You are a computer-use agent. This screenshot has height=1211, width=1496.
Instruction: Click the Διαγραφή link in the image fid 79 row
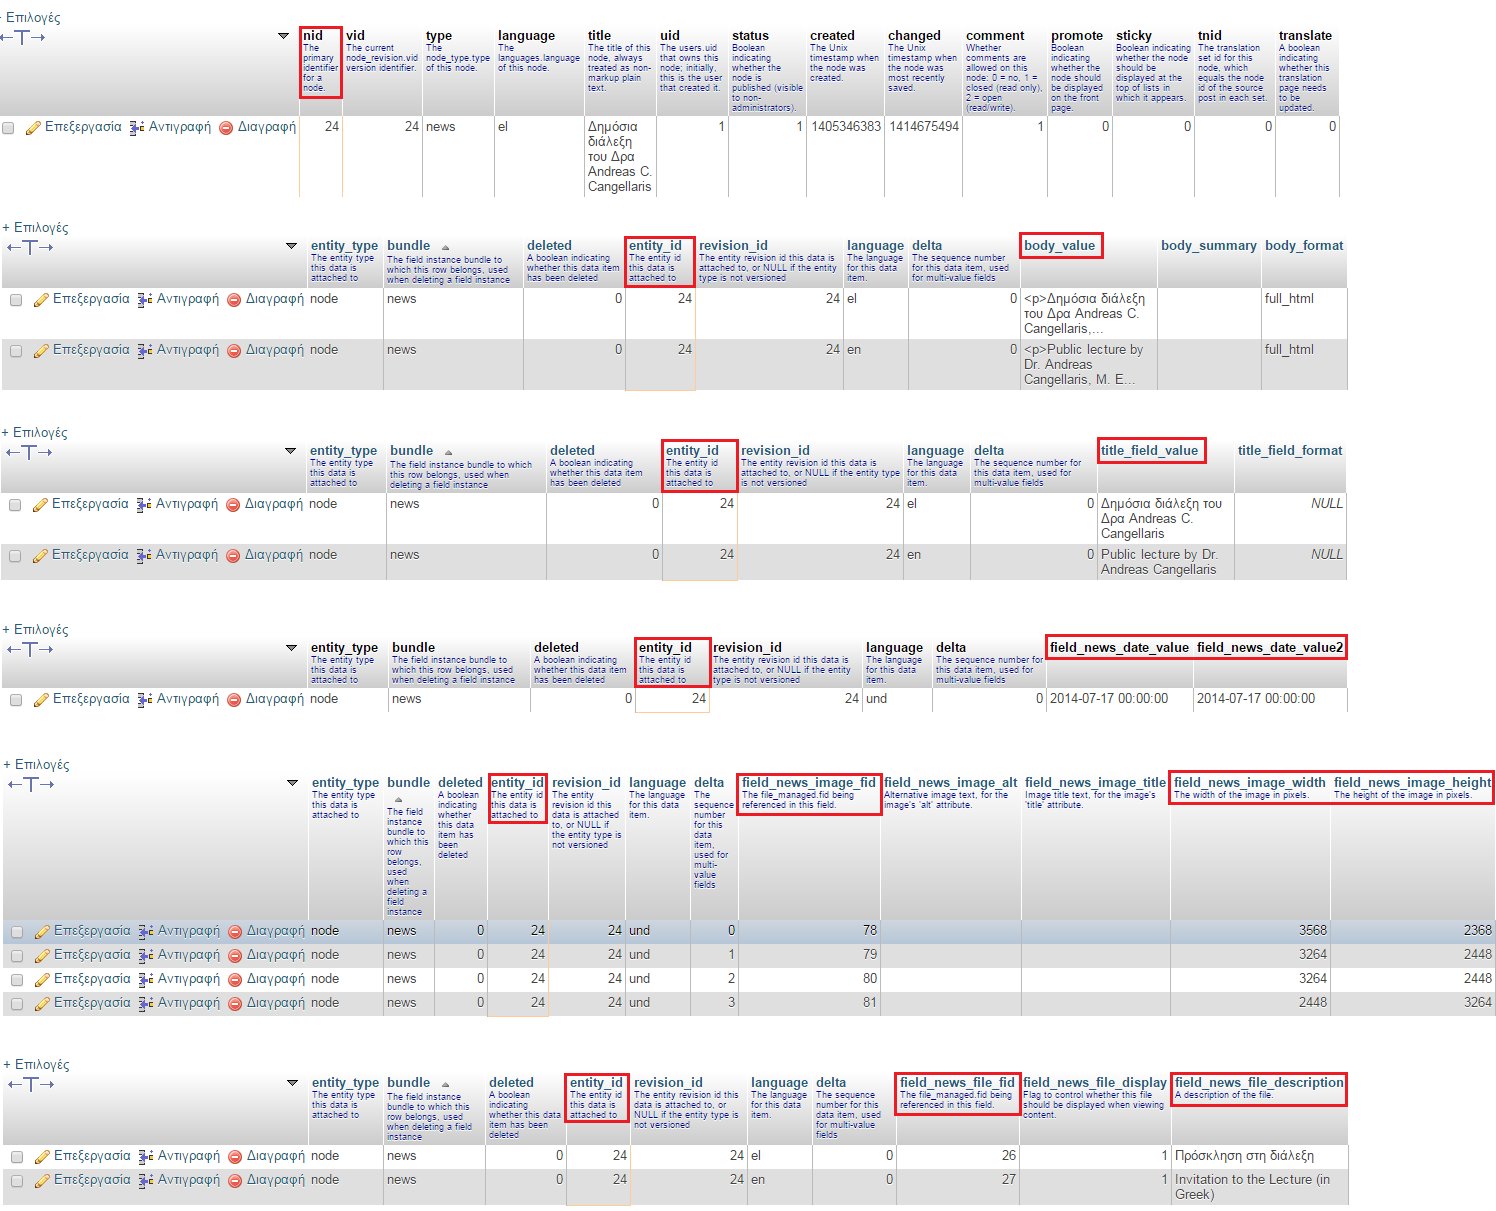(x=276, y=955)
